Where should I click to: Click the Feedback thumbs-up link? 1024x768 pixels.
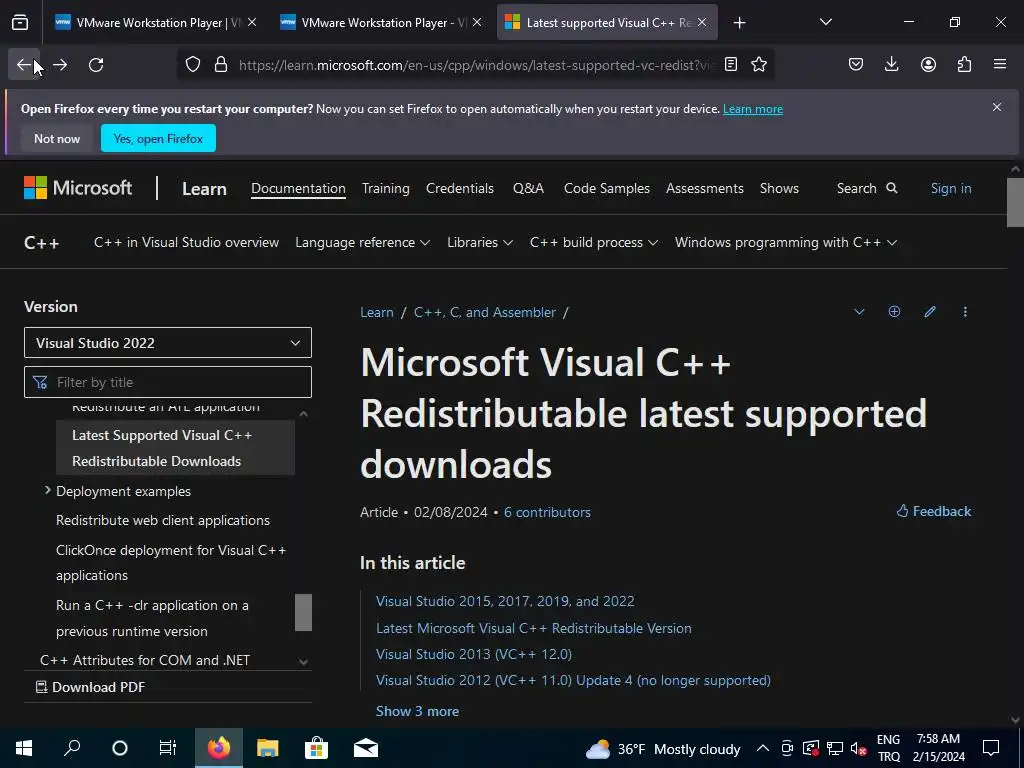click(x=934, y=511)
